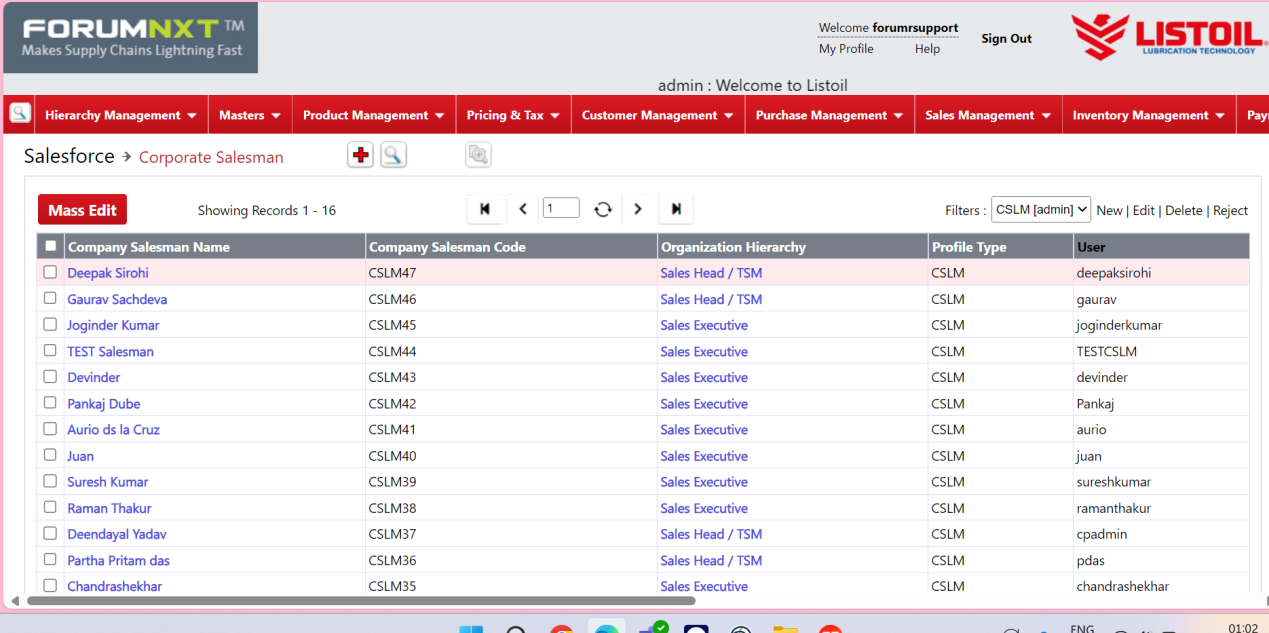The width and height of the screenshot is (1269, 633).
Task: Open the Deepak Sirohi salesman record
Action: click(108, 273)
